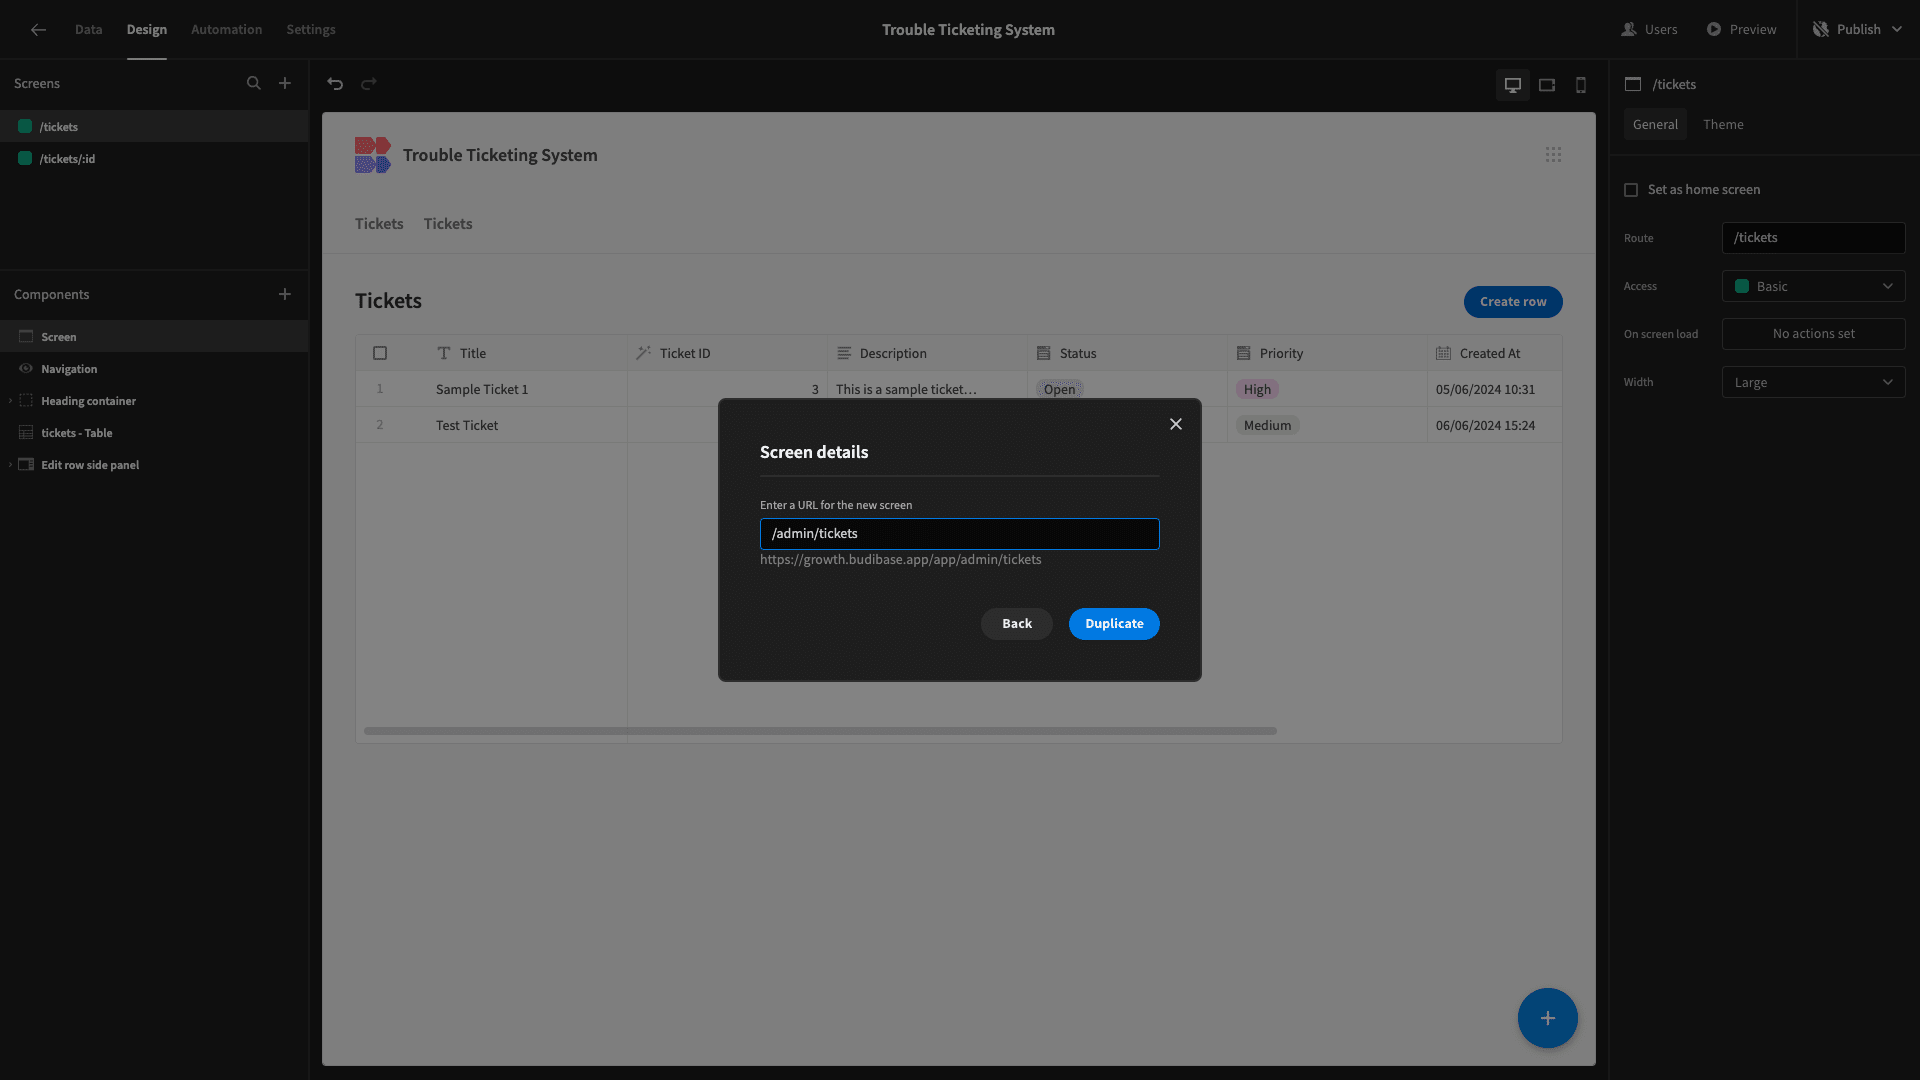1920x1080 pixels.
Task: Click the Medium priority tag
Action: [1267, 425]
